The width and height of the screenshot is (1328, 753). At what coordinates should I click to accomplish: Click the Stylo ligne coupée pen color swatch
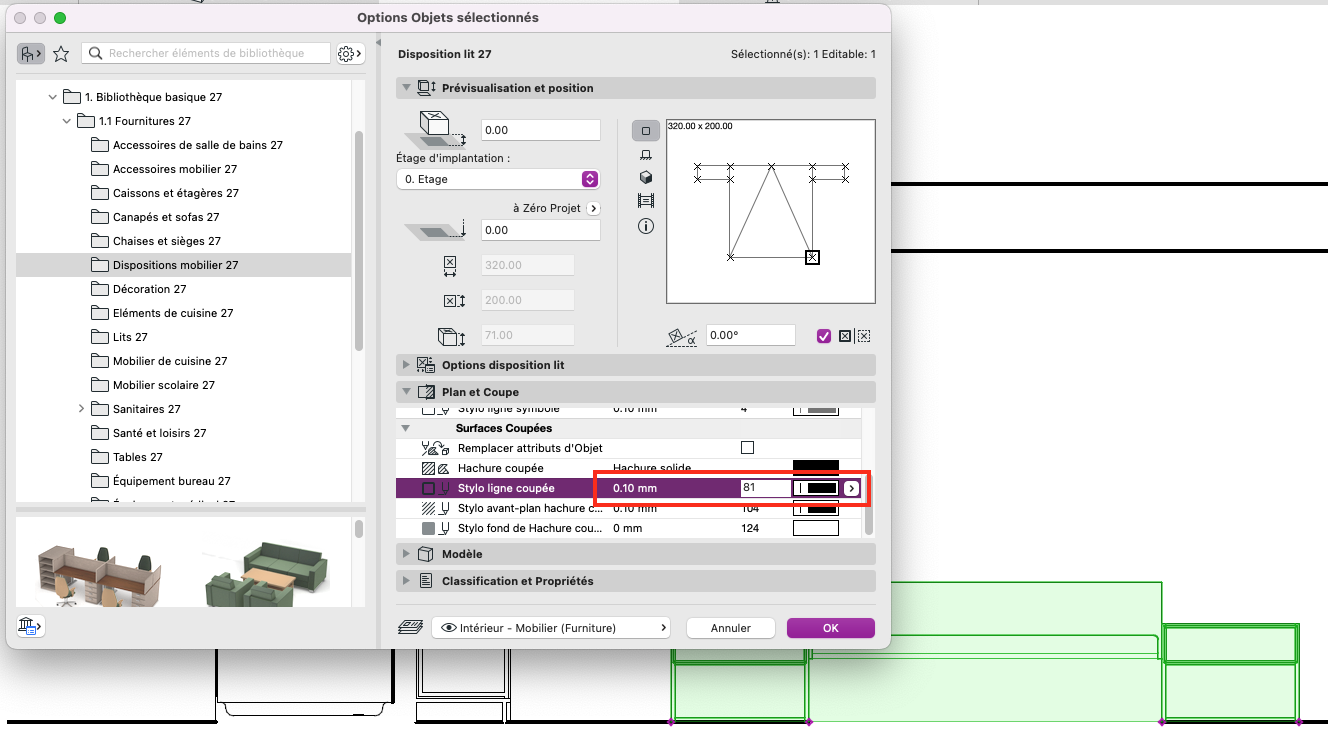[x=815, y=488]
